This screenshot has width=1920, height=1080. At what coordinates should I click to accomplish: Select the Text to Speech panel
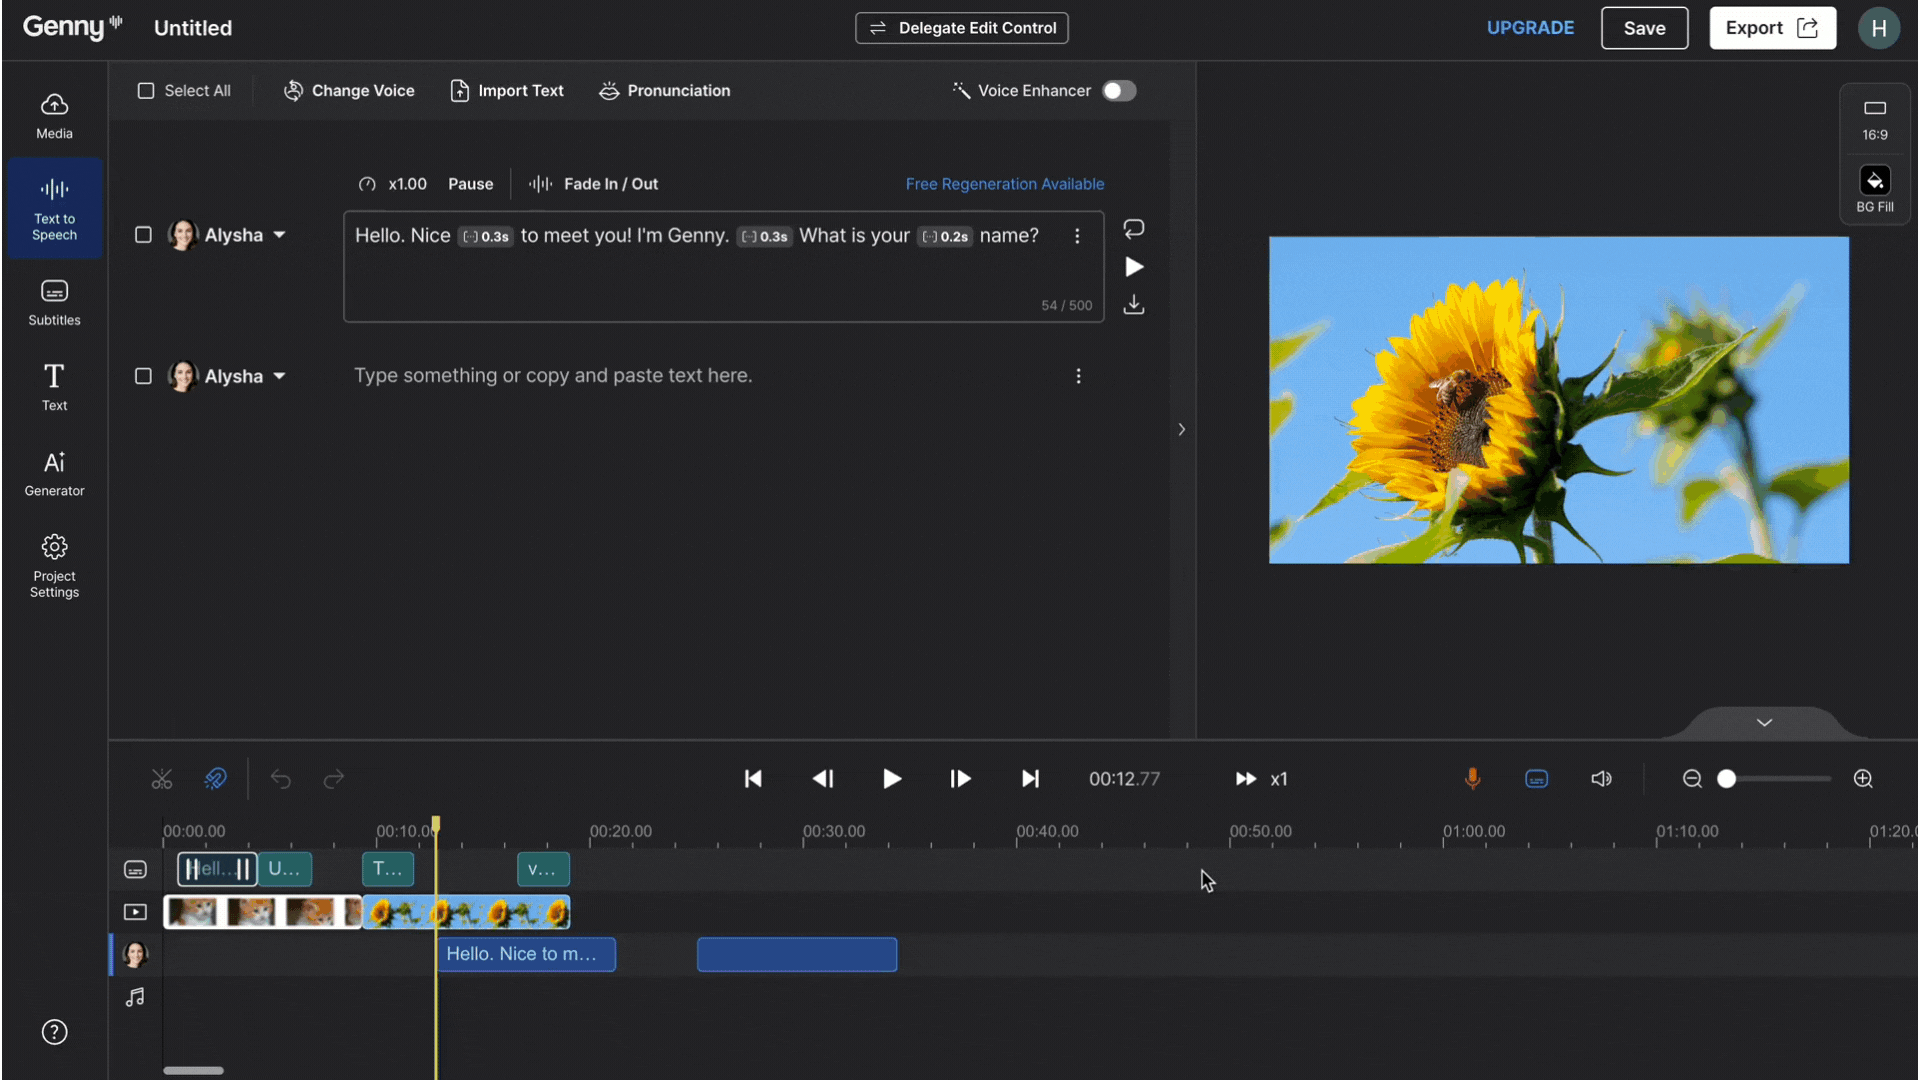coord(54,207)
